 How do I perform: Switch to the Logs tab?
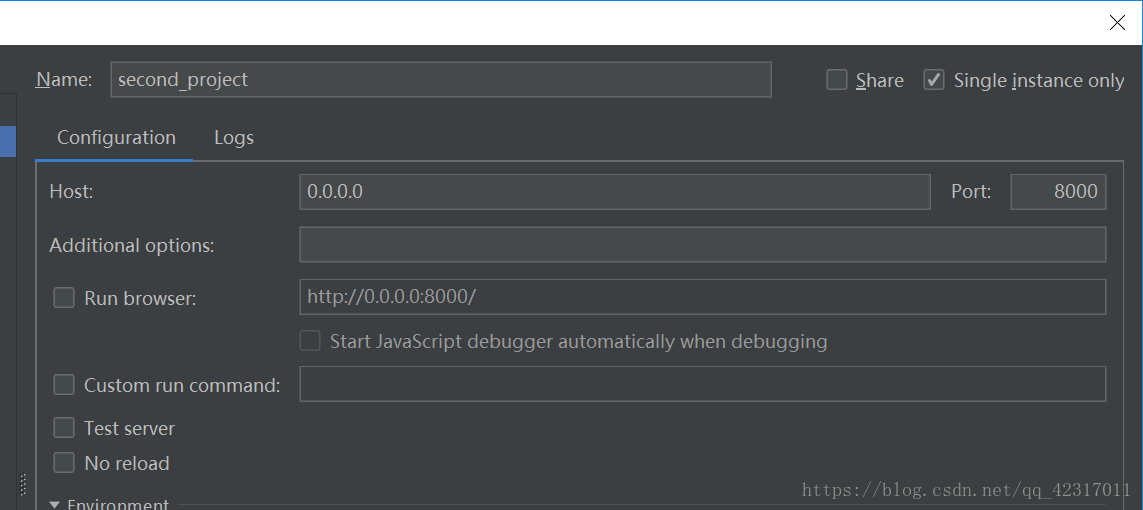pos(234,138)
